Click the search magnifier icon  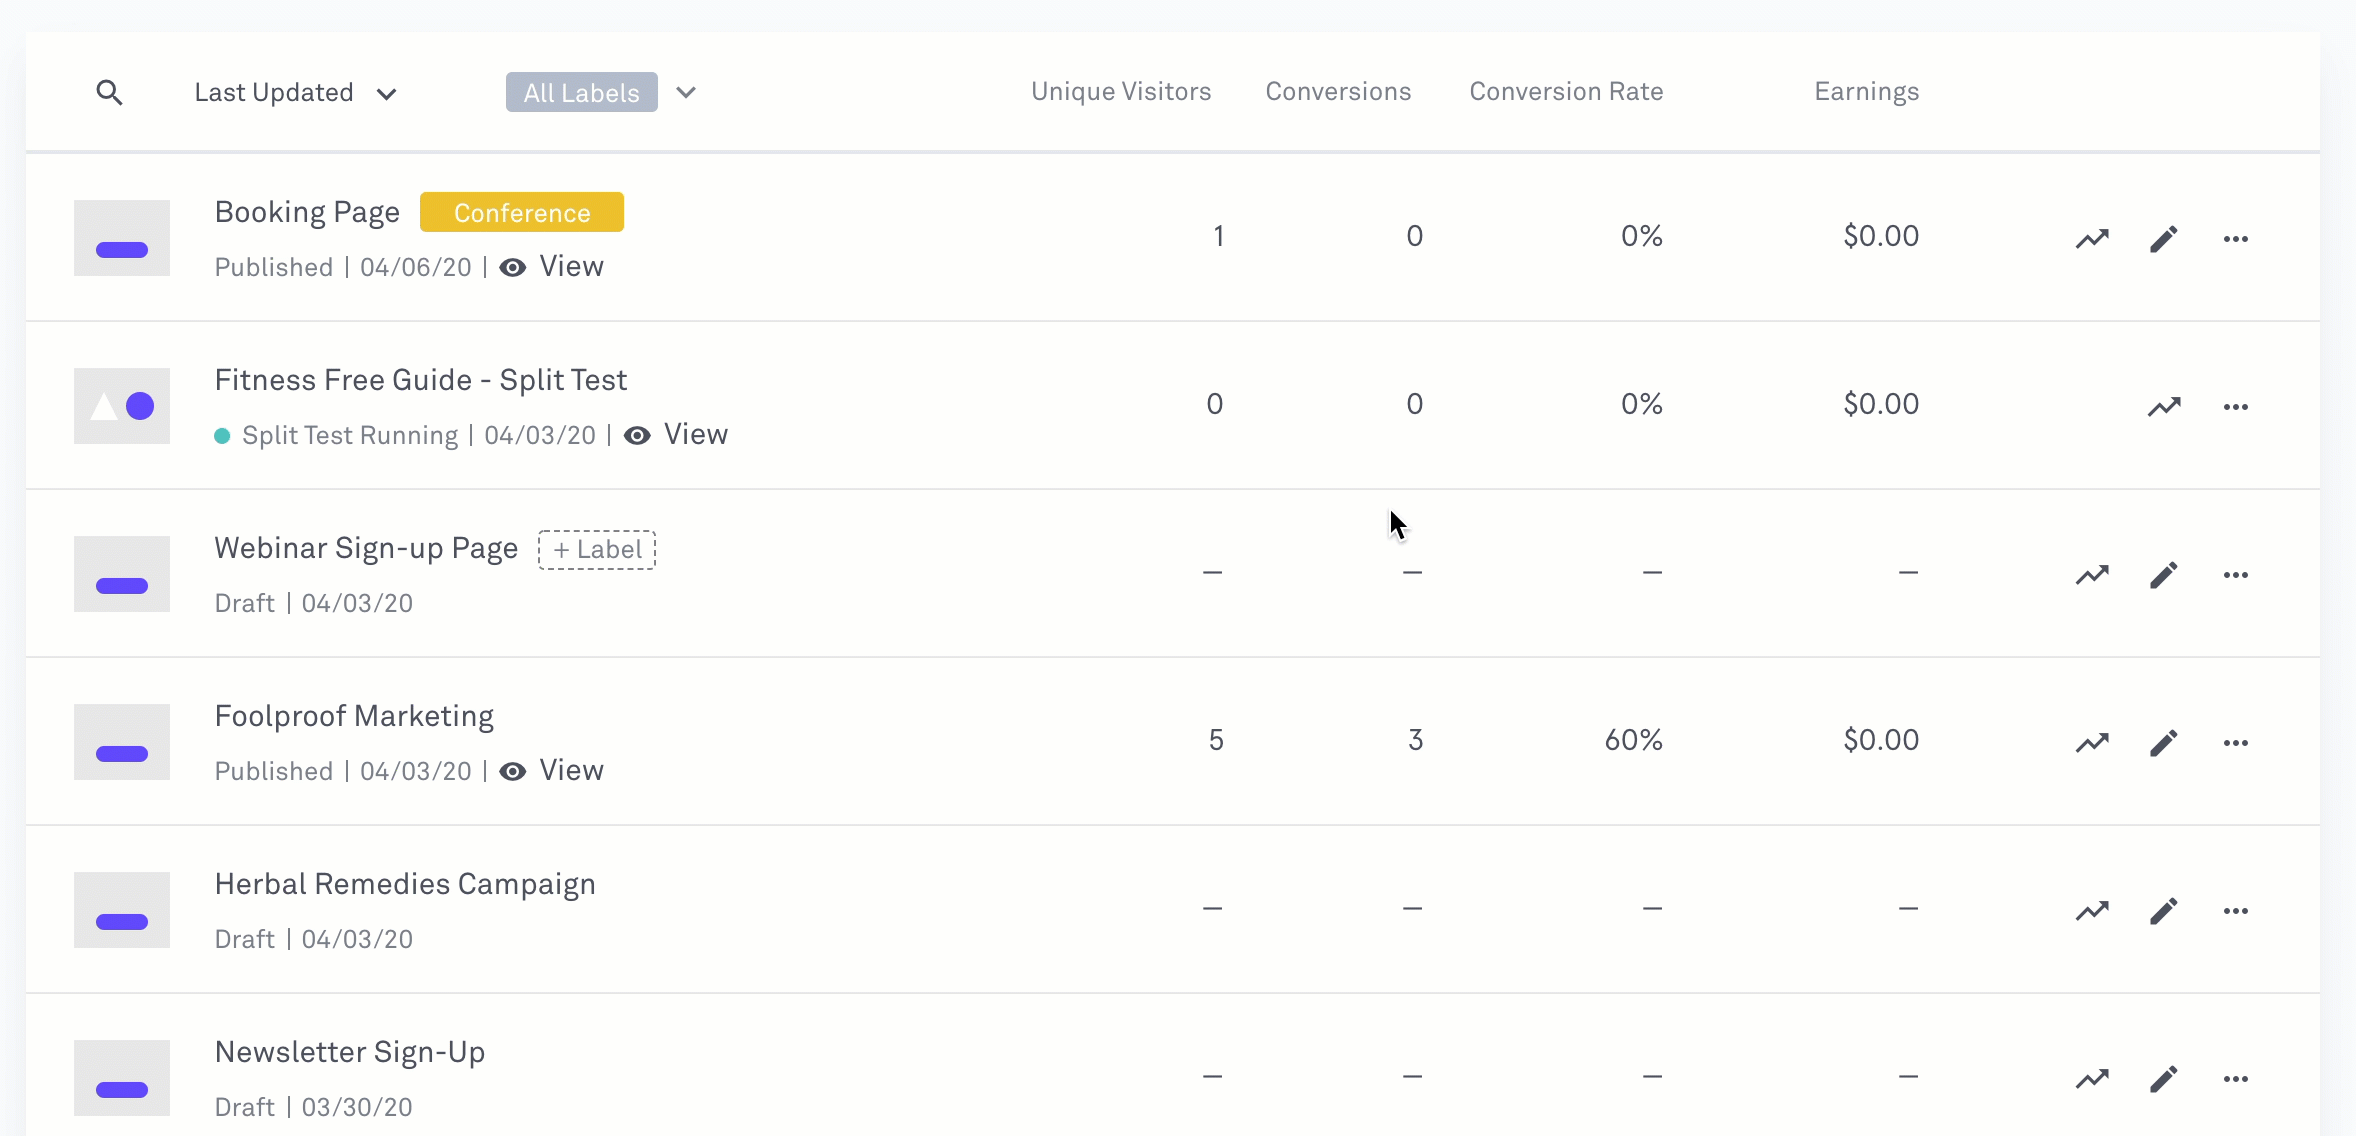click(x=109, y=93)
